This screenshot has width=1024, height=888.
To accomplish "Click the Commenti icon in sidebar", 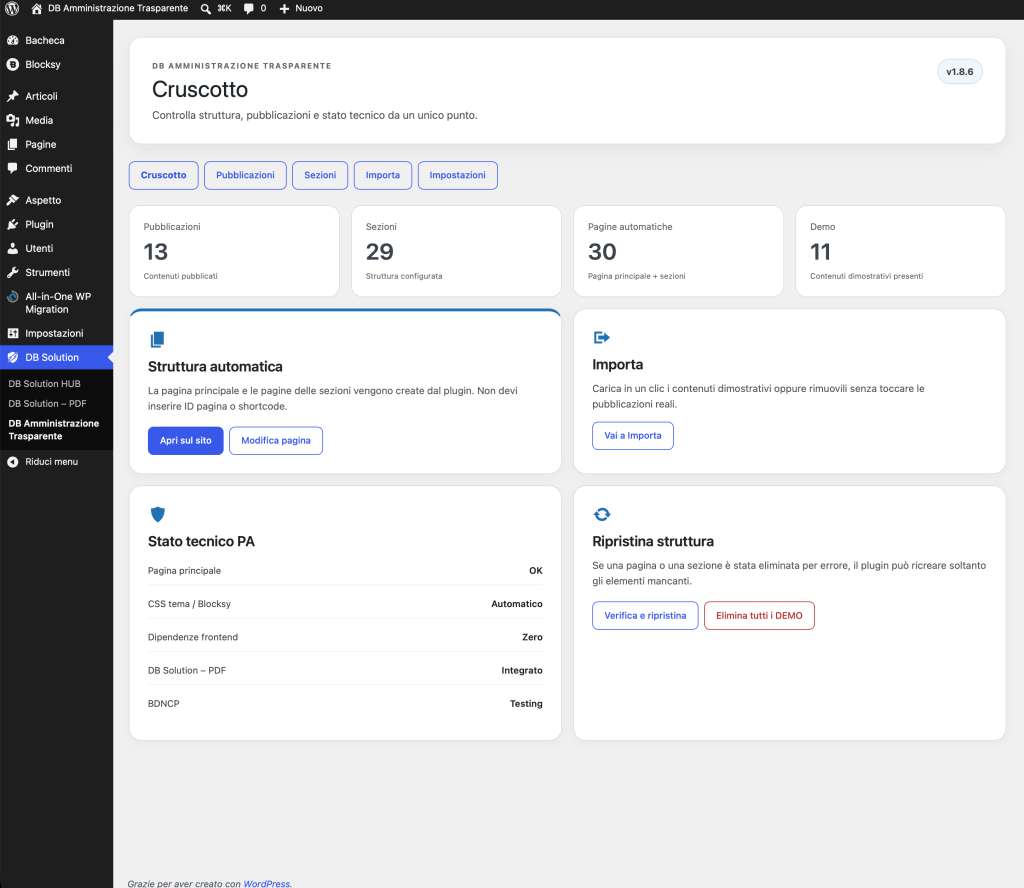I will tap(12, 168).
